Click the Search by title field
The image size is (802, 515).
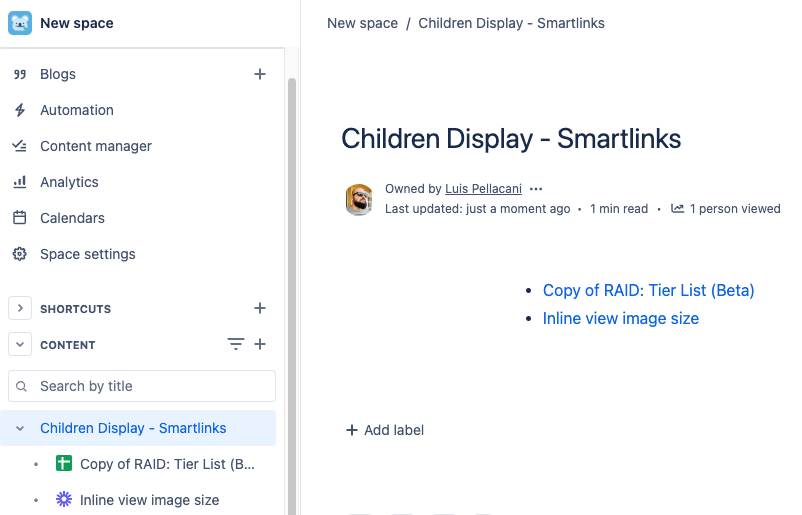point(142,386)
